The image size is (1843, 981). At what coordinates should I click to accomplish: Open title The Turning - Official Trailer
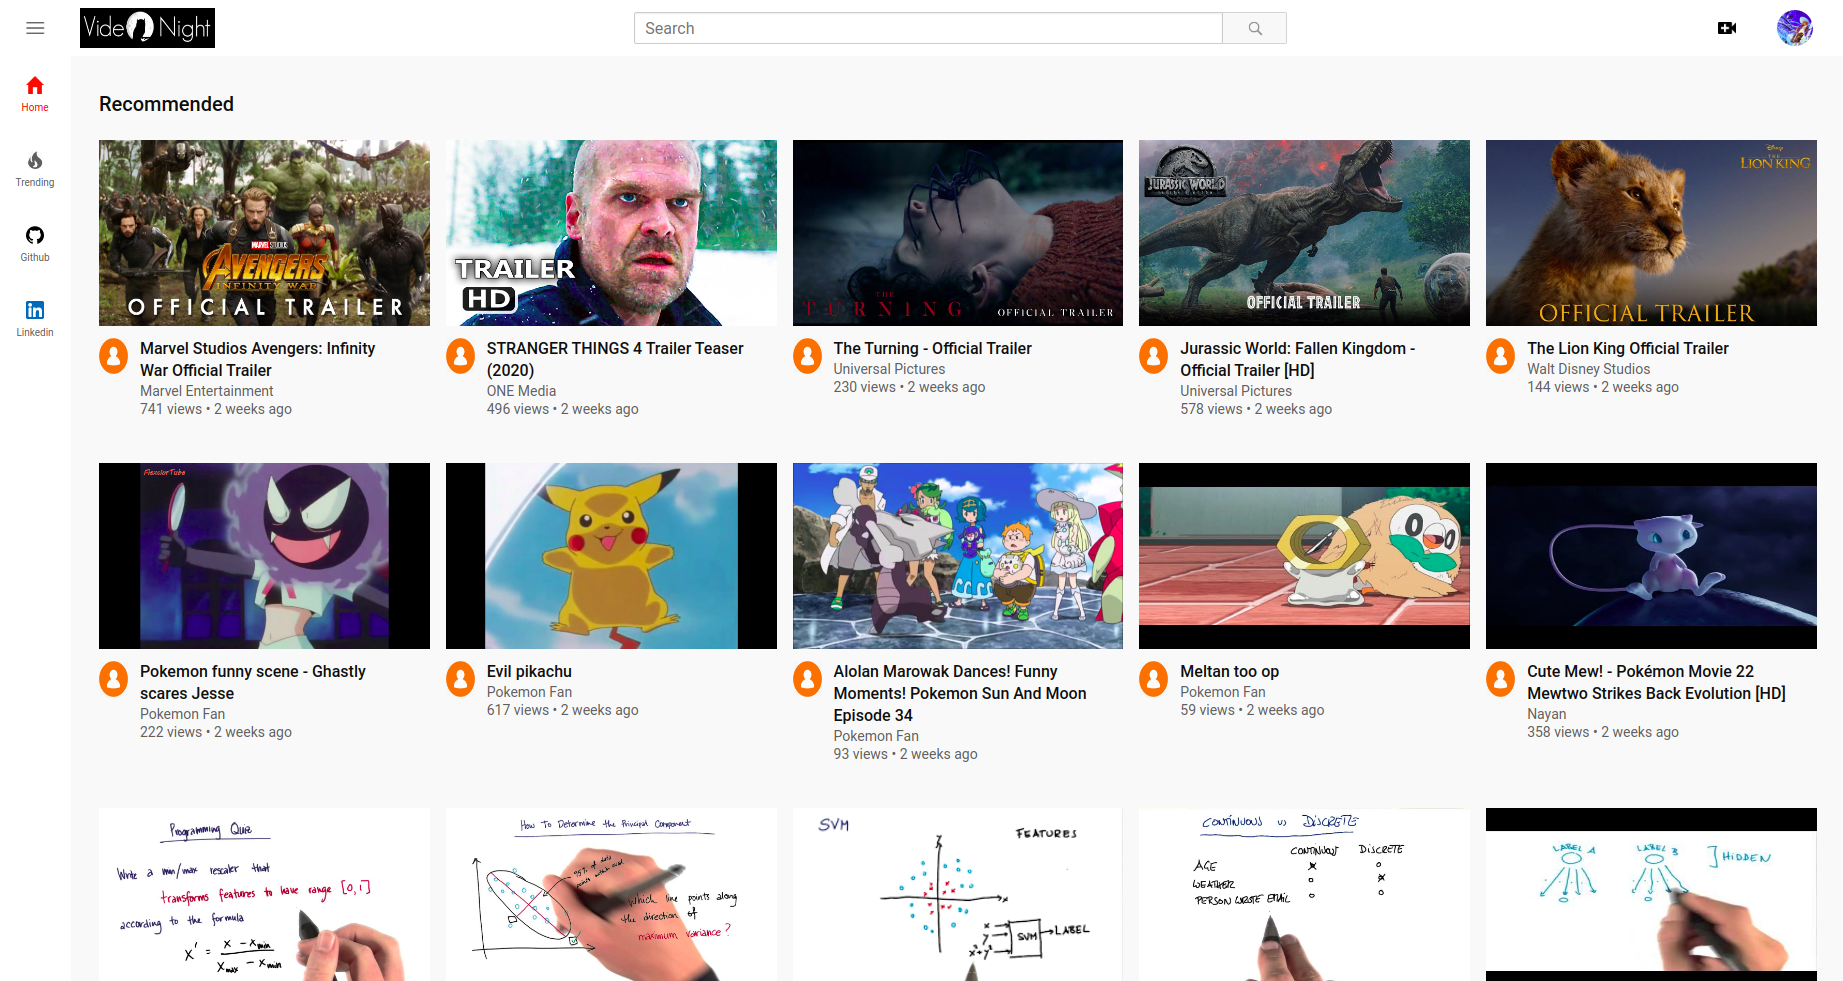click(932, 348)
